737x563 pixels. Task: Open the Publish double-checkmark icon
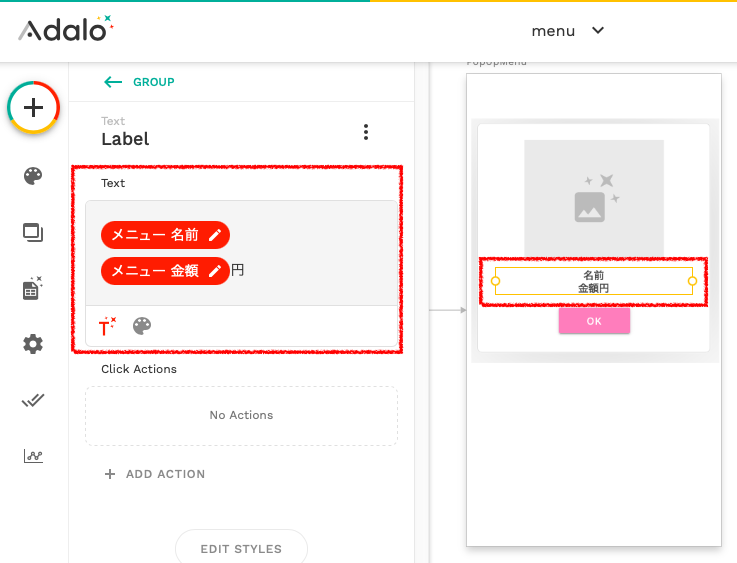pos(33,400)
